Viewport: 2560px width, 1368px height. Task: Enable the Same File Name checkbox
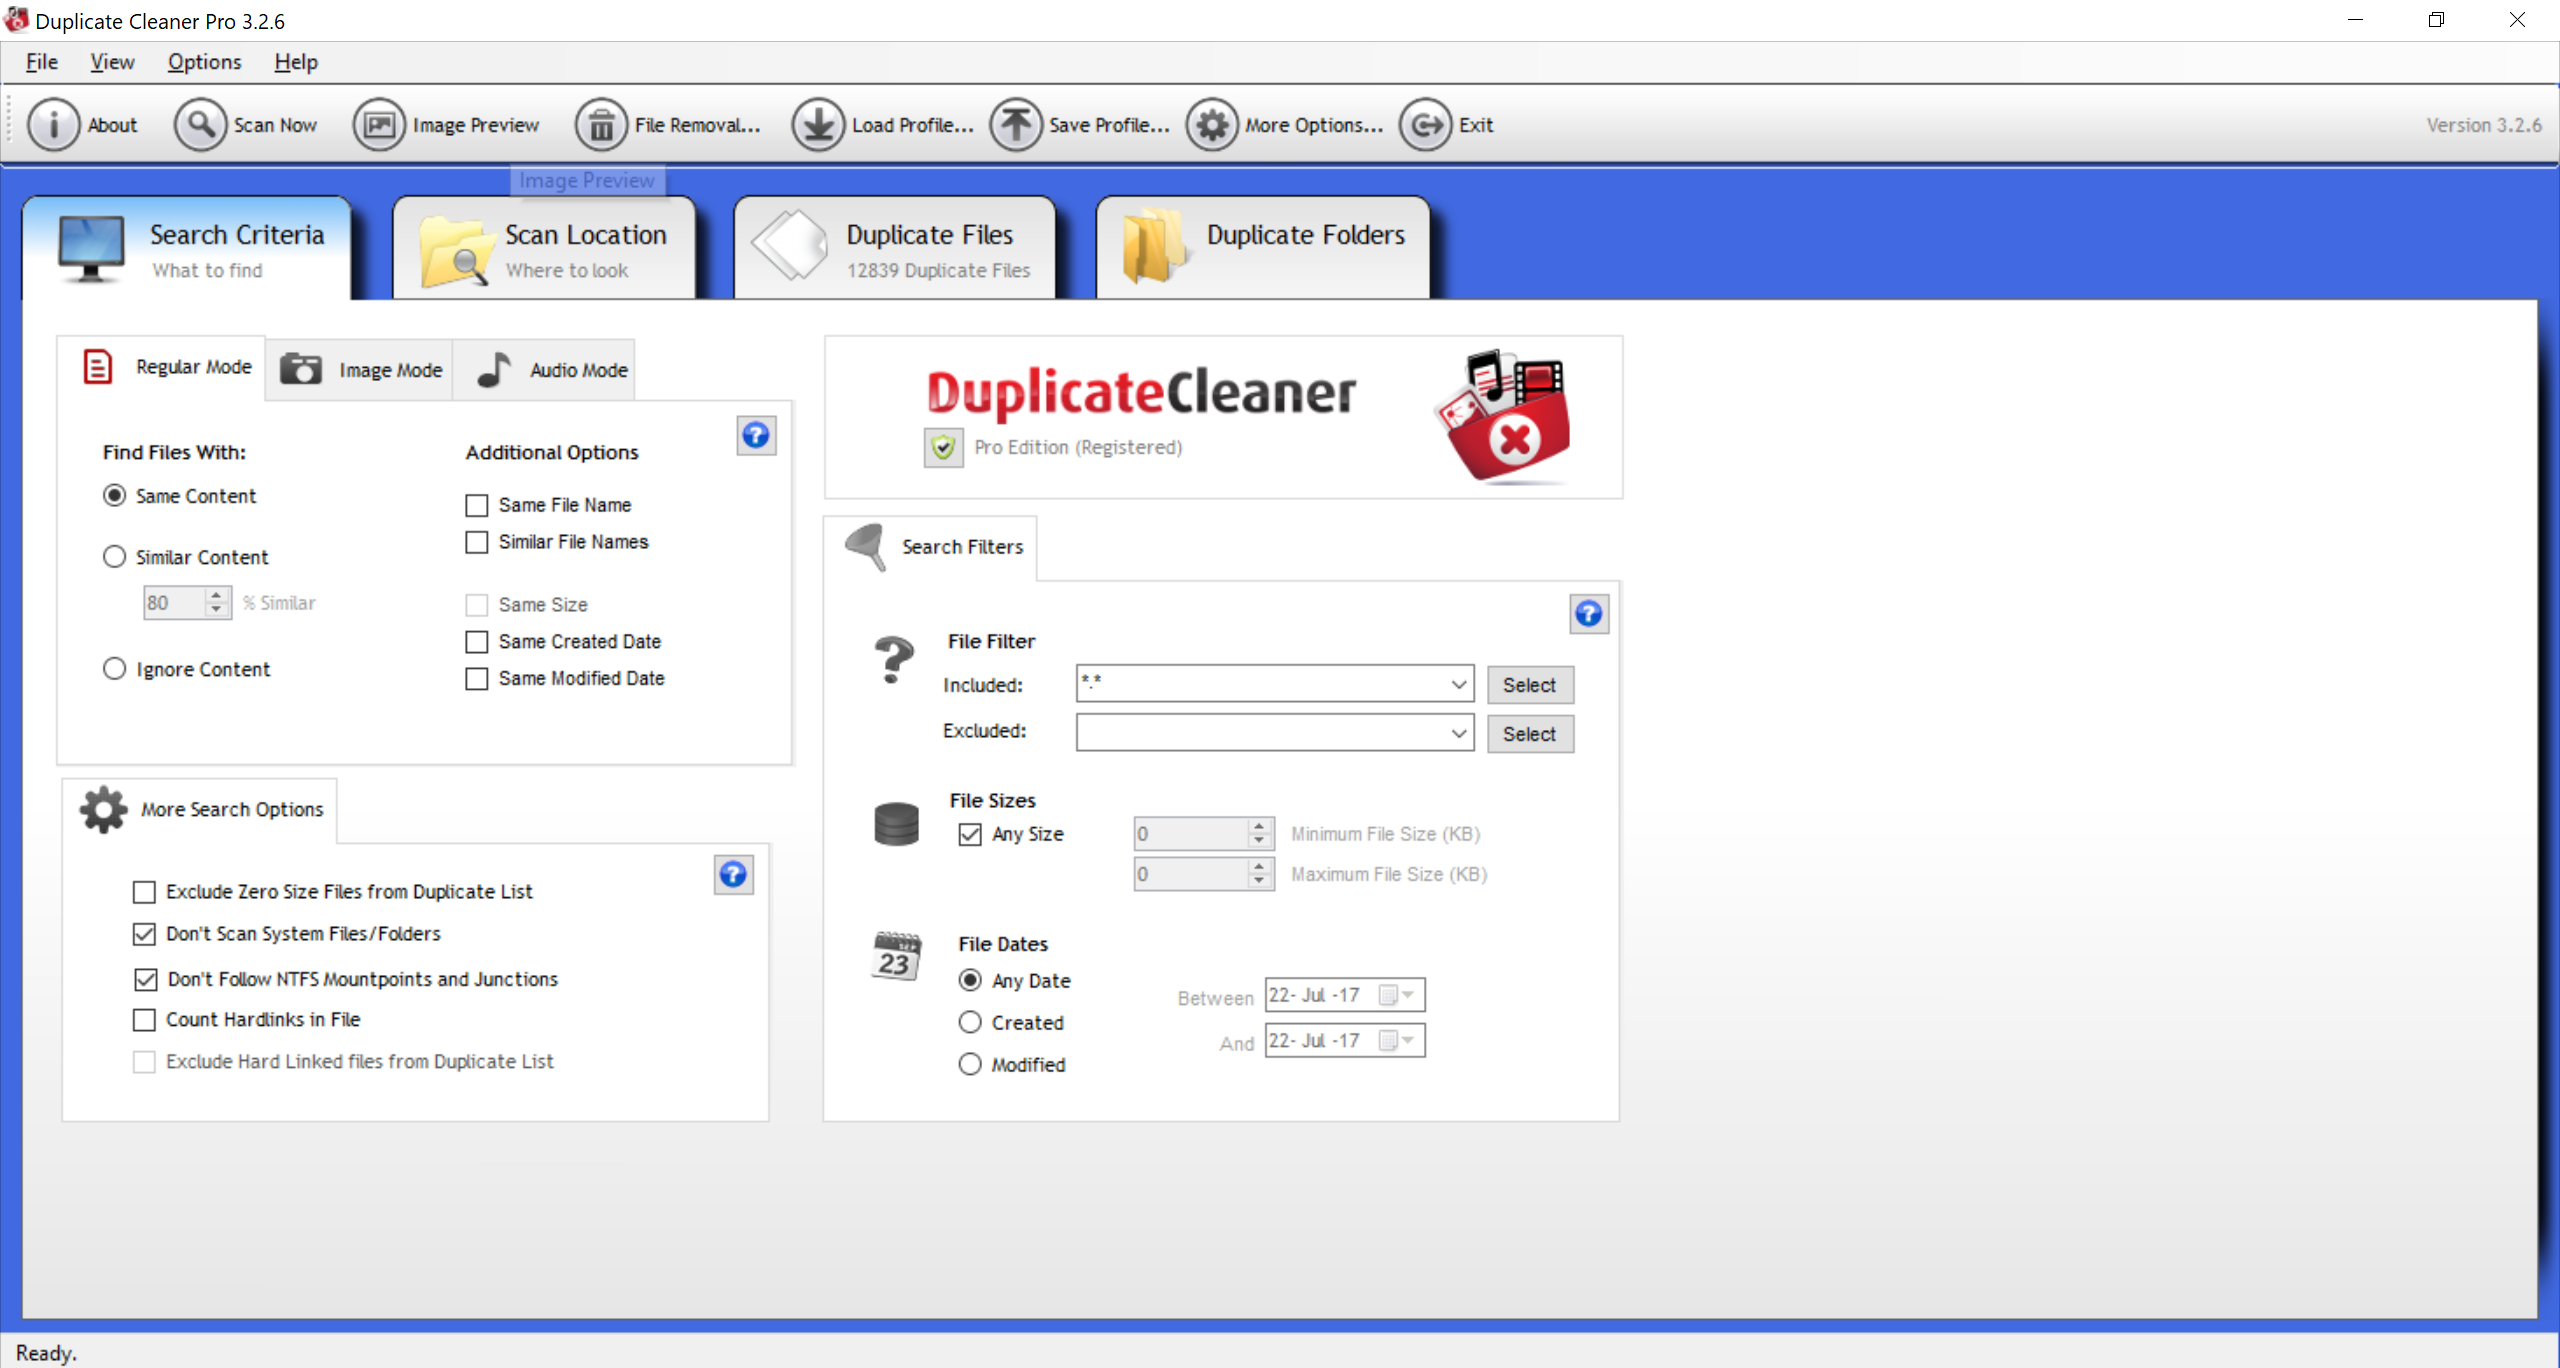click(477, 505)
